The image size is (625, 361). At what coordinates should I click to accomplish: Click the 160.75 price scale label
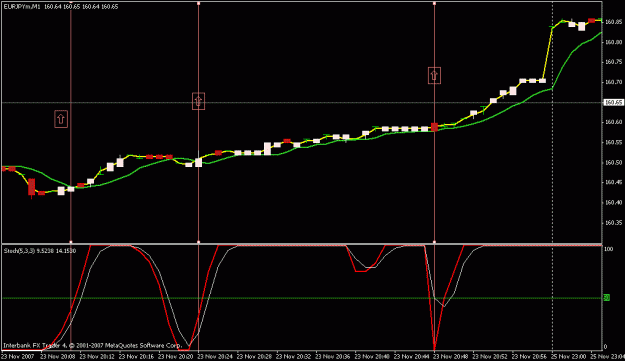tap(613, 62)
